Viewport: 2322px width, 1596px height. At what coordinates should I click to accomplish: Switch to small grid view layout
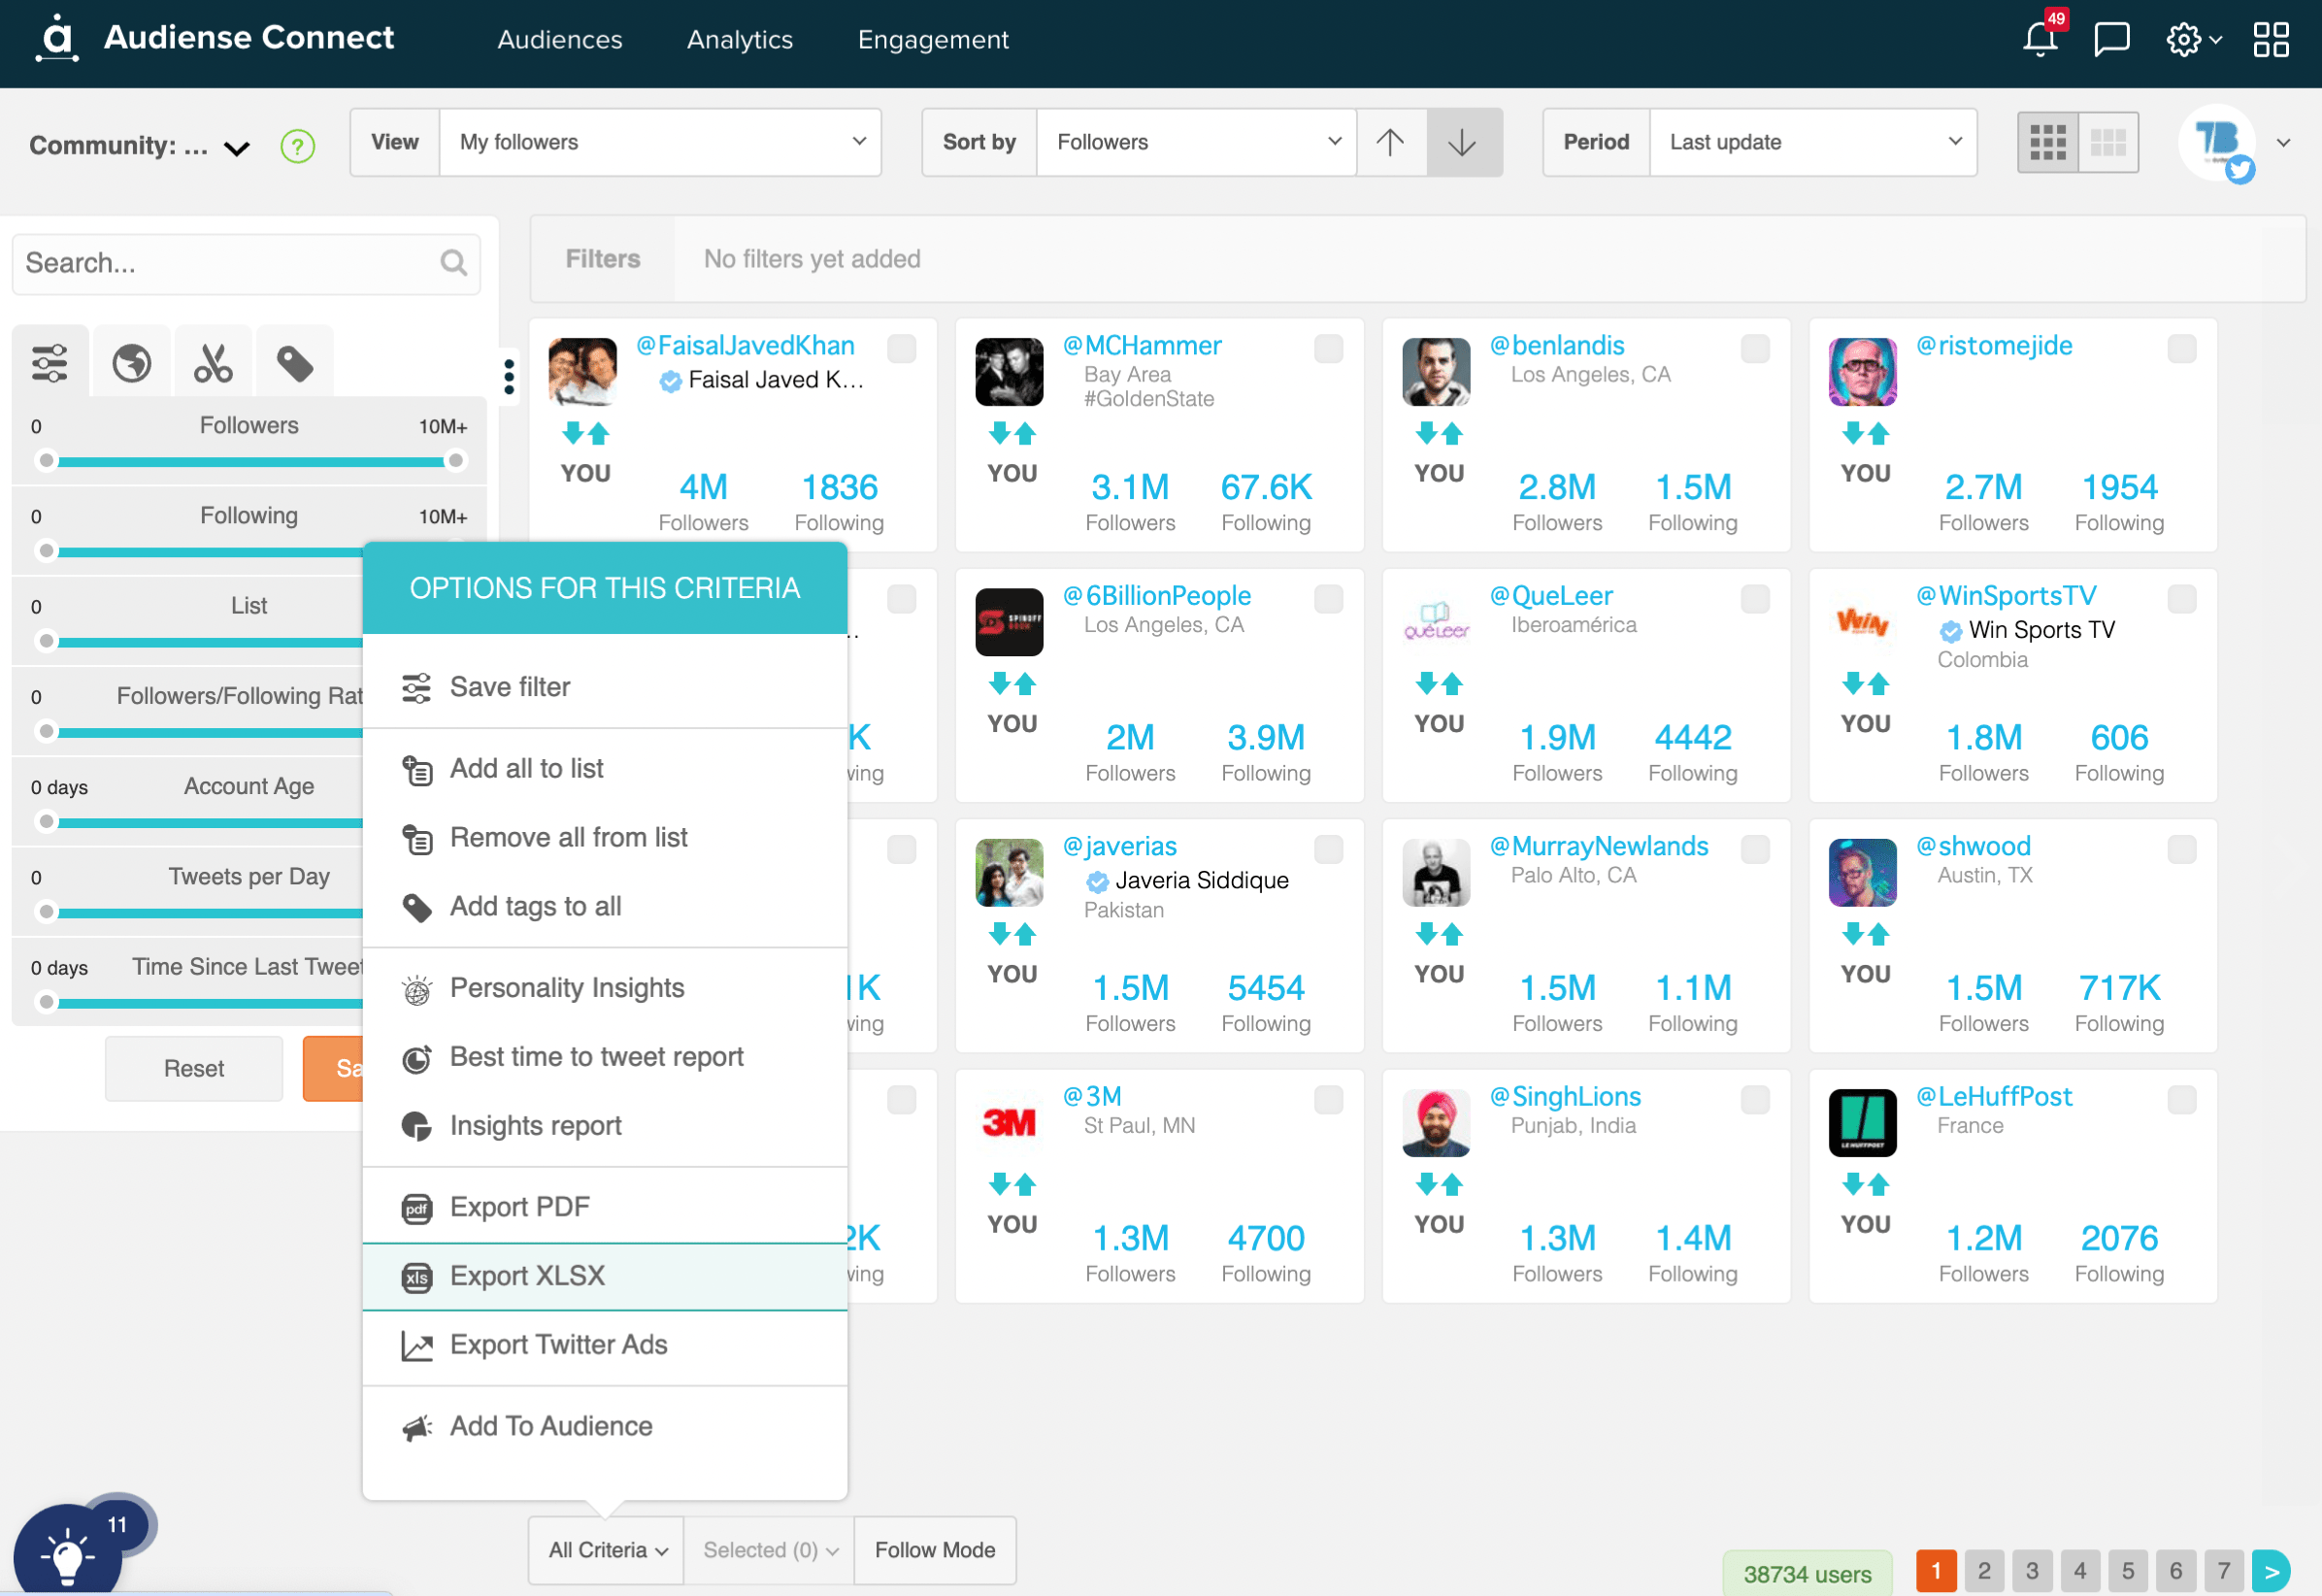point(2047,142)
